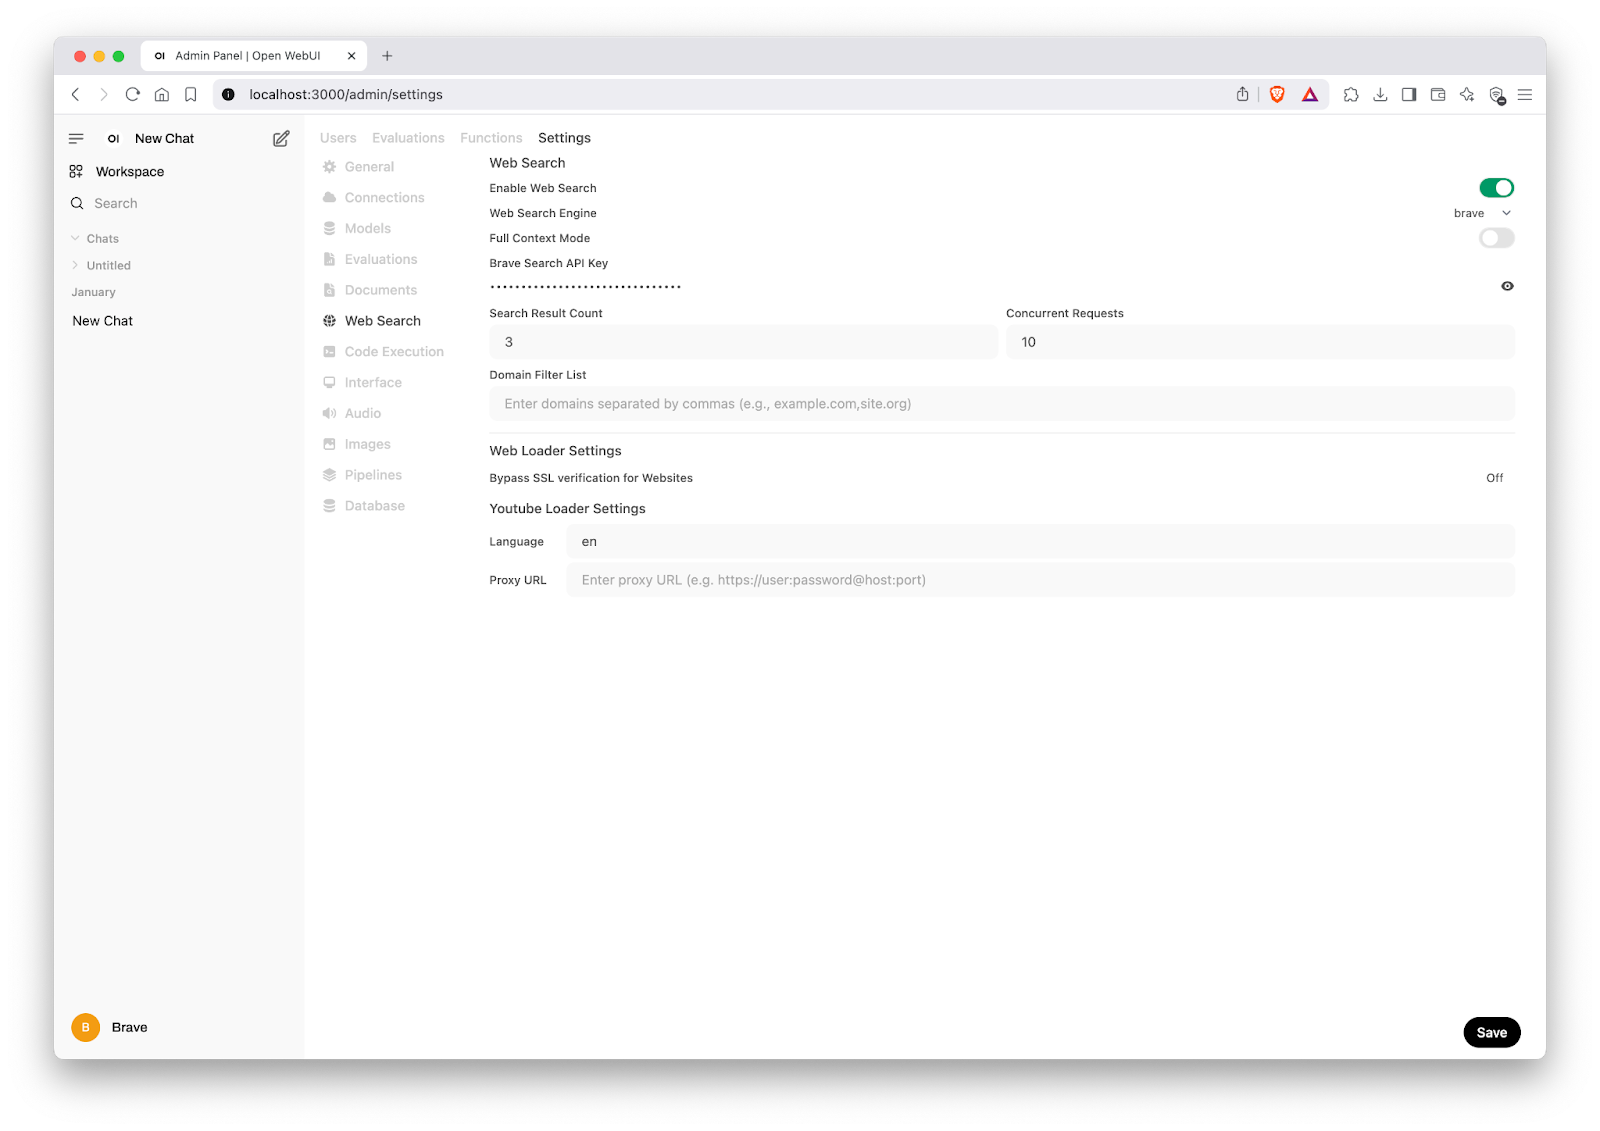Open the Brave user profile menu
1600x1131 pixels.
(110, 1027)
